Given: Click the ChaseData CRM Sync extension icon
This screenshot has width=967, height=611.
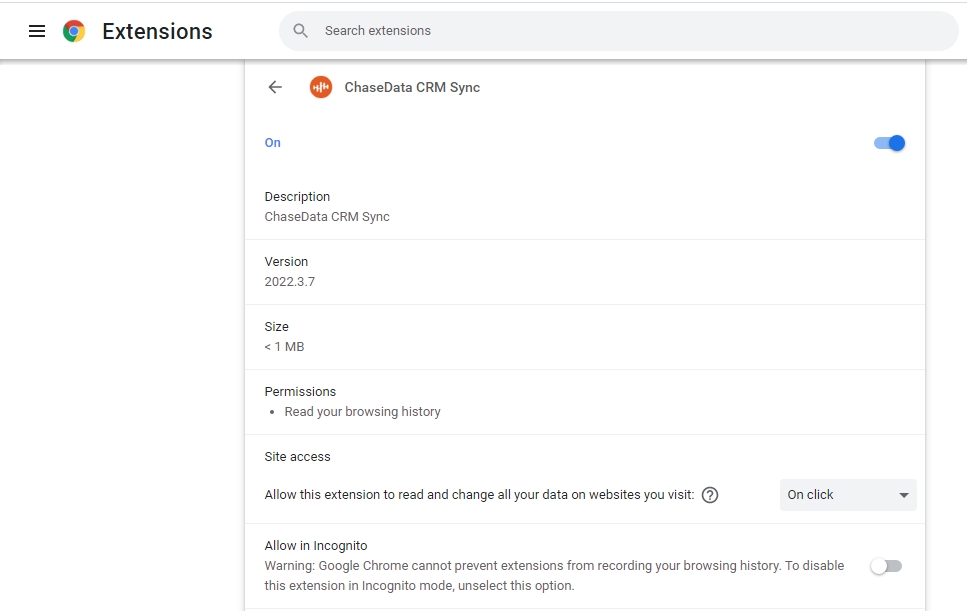Looking at the screenshot, I should pos(321,87).
